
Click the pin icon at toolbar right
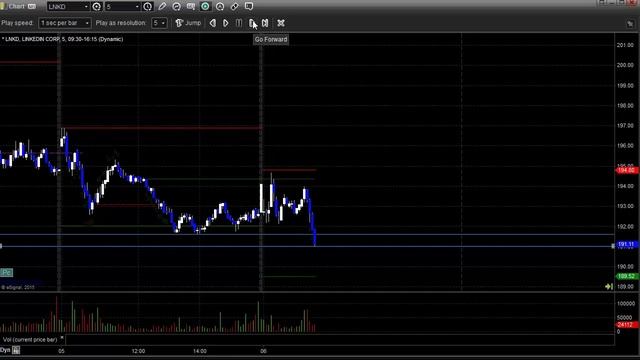coord(630,24)
